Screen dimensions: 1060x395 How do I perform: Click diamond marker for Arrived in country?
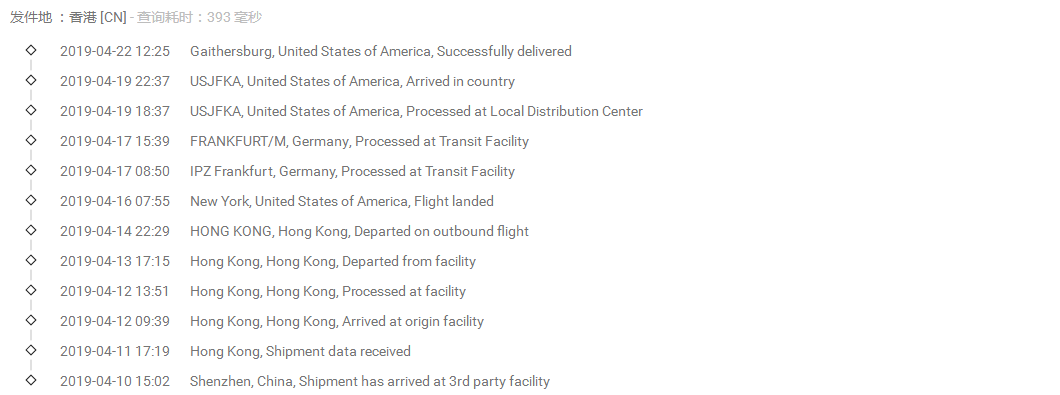click(30, 80)
